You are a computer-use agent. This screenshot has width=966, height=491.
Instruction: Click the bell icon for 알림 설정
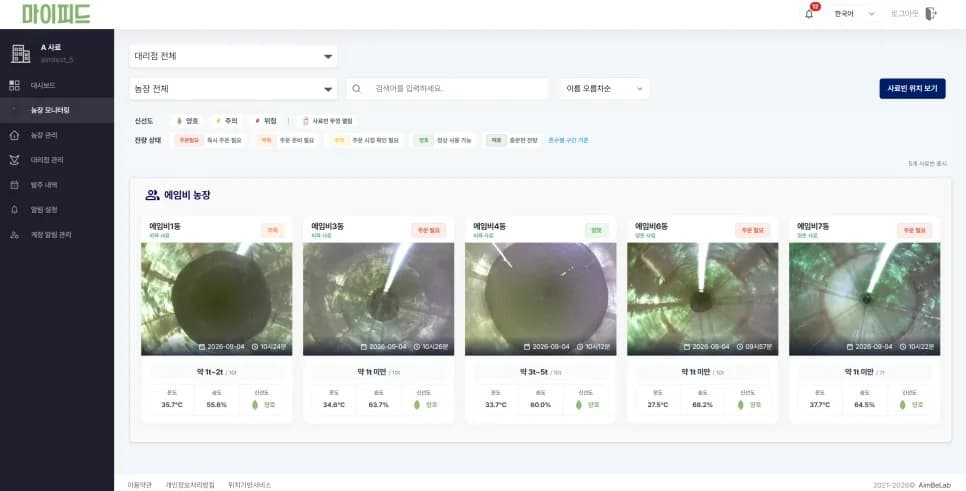(x=14, y=209)
